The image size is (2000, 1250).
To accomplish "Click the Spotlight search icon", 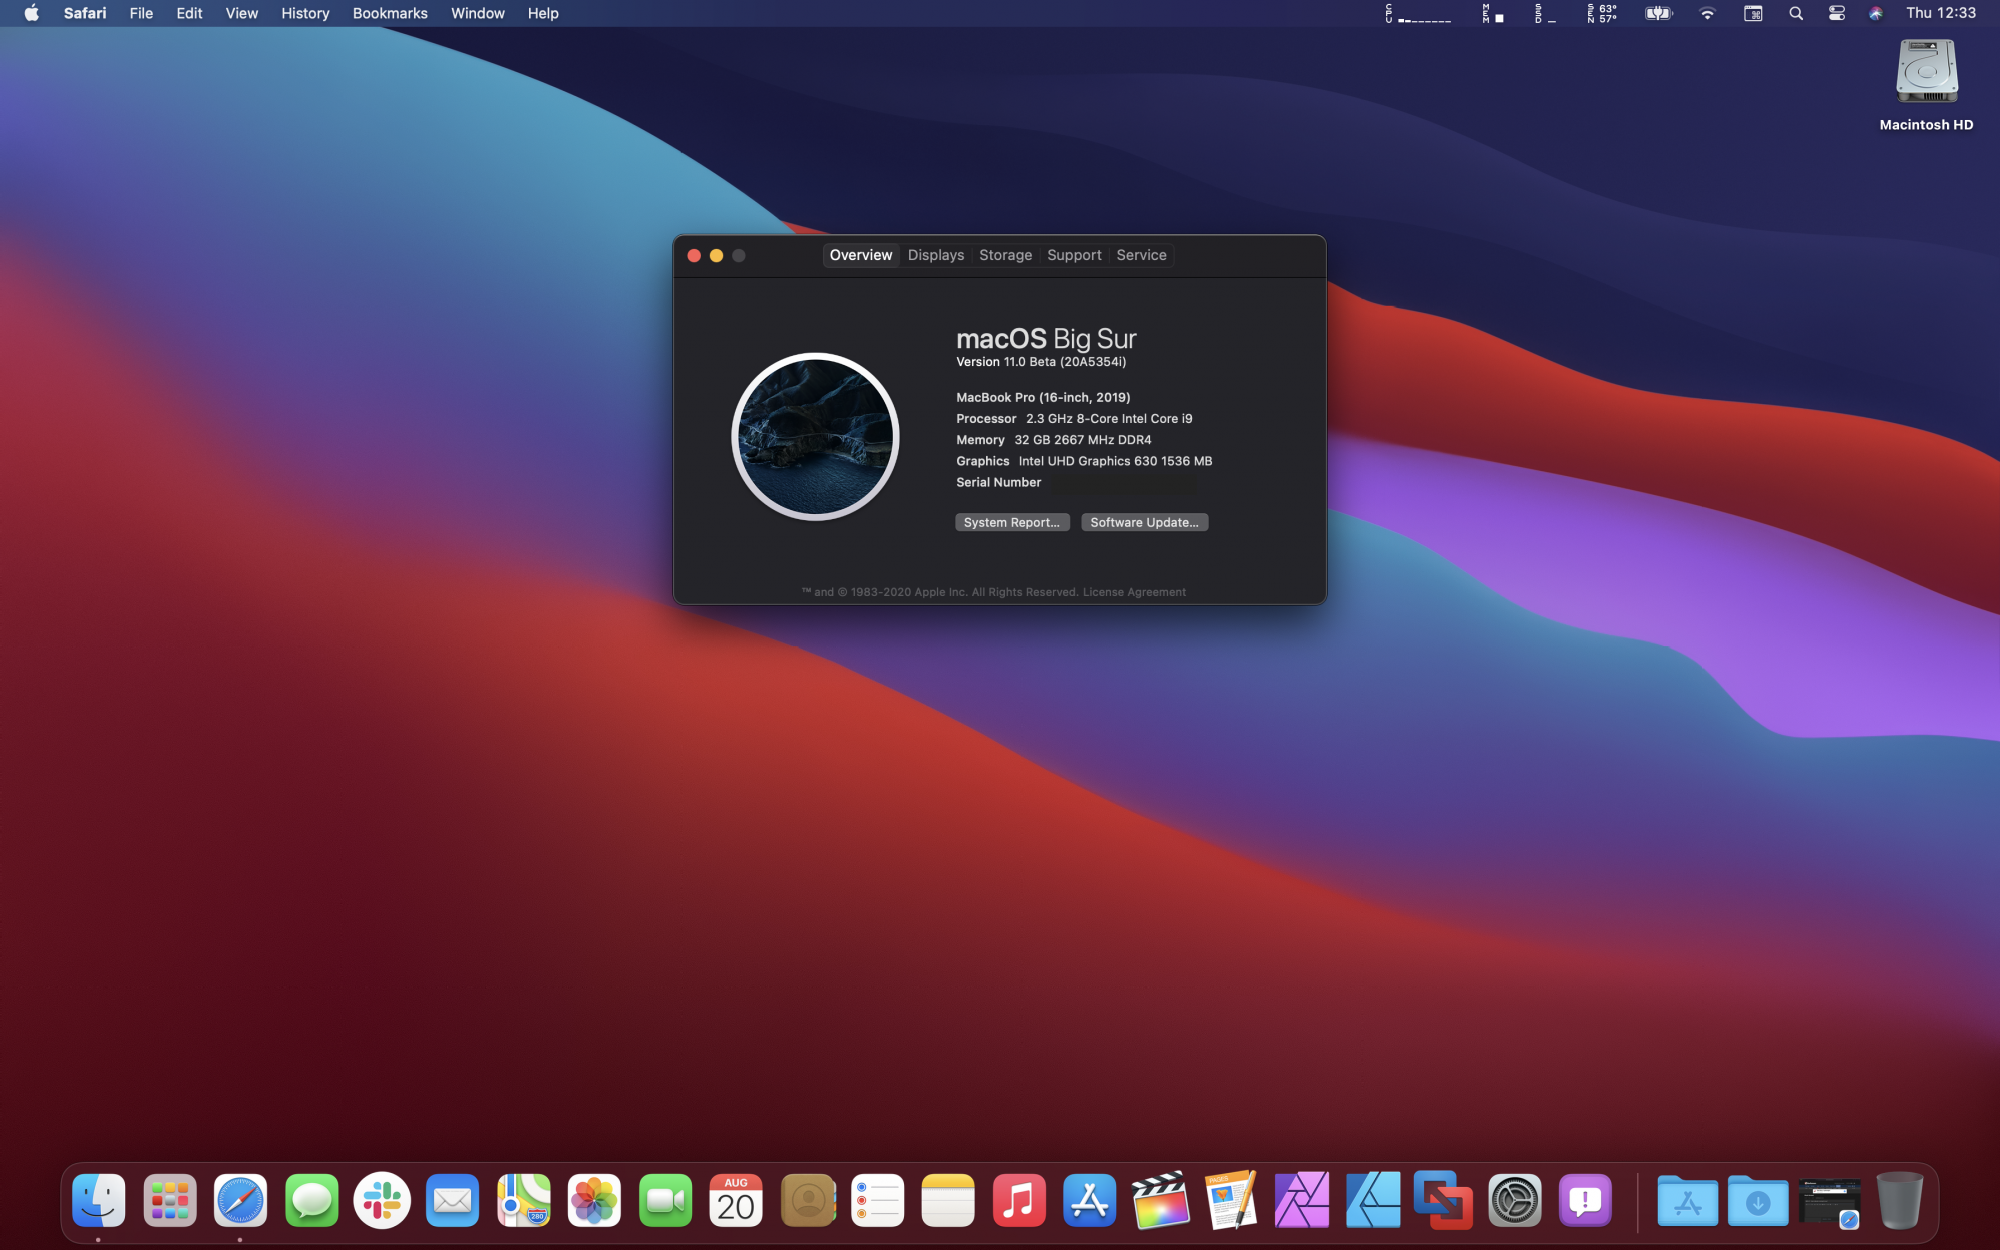I will tap(1796, 13).
